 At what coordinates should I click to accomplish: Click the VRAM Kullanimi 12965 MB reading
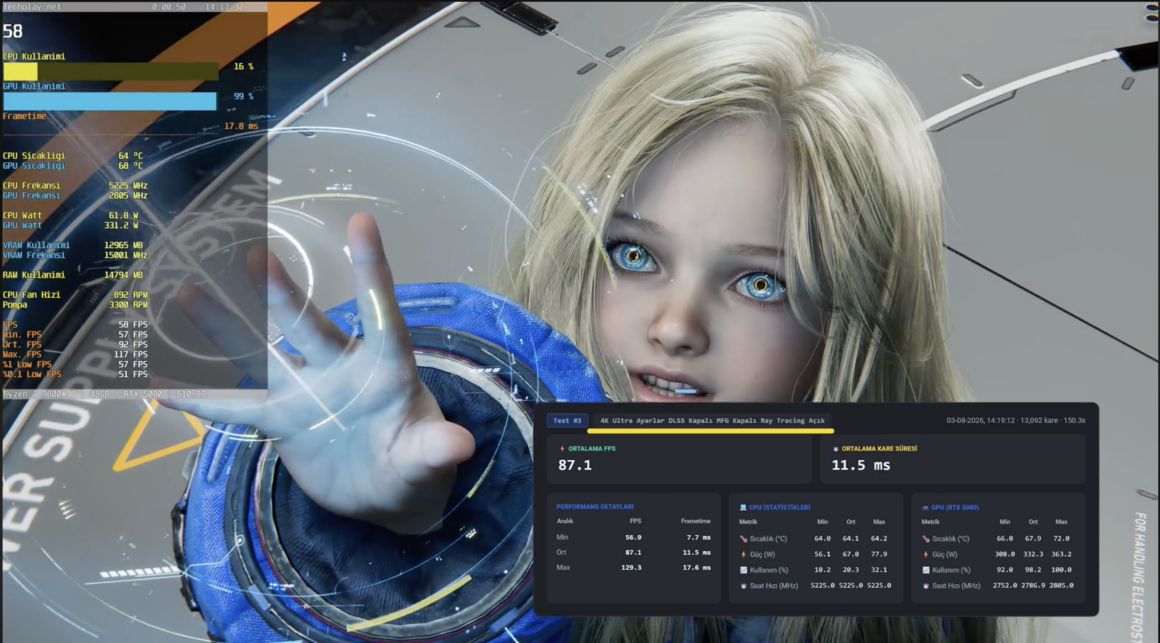coord(124,245)
